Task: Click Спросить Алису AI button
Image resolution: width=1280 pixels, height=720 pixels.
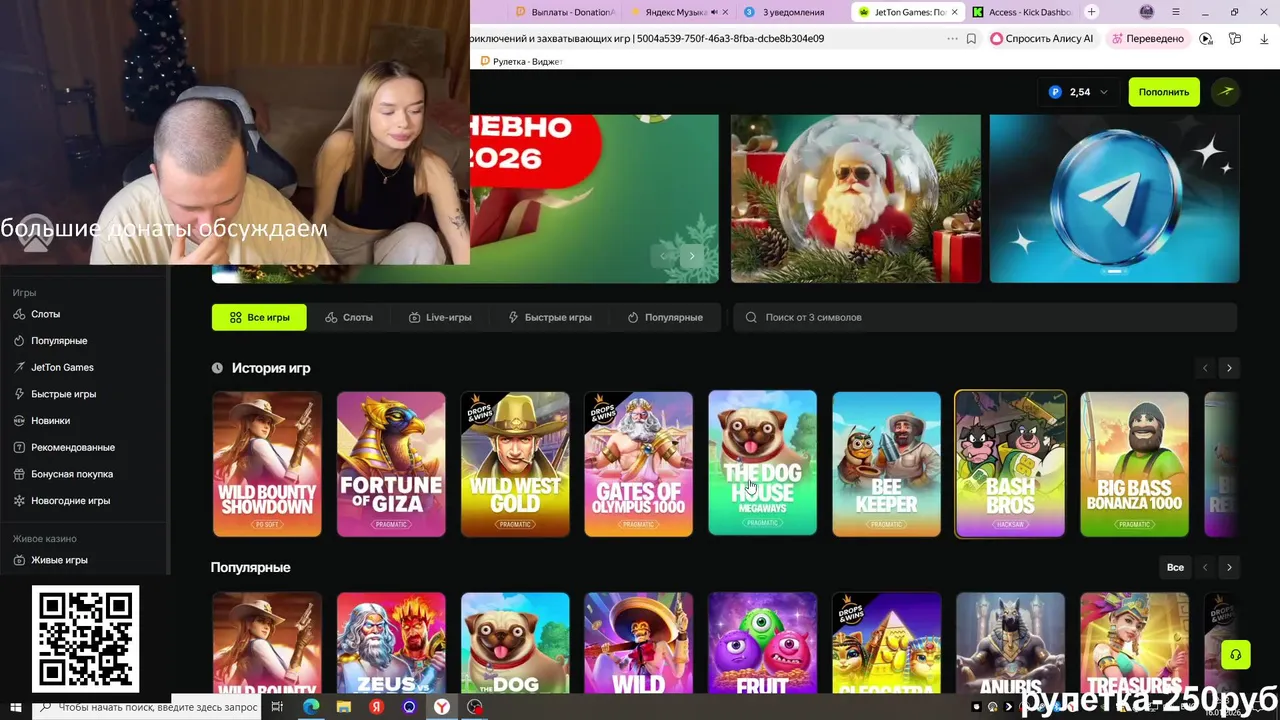Action: pyautogui.click(x=1042, y=39)
